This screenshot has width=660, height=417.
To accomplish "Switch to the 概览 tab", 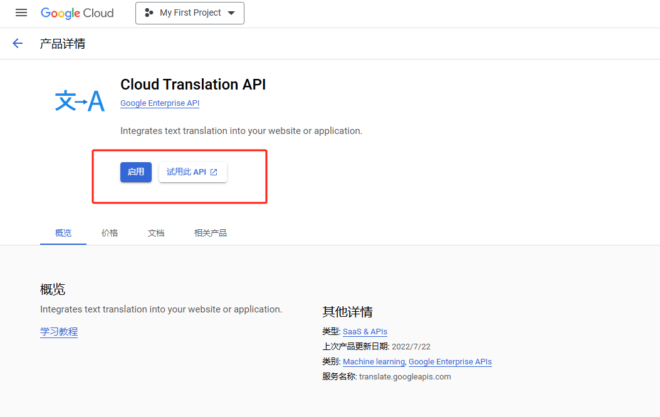I will [x=63, y=233].
